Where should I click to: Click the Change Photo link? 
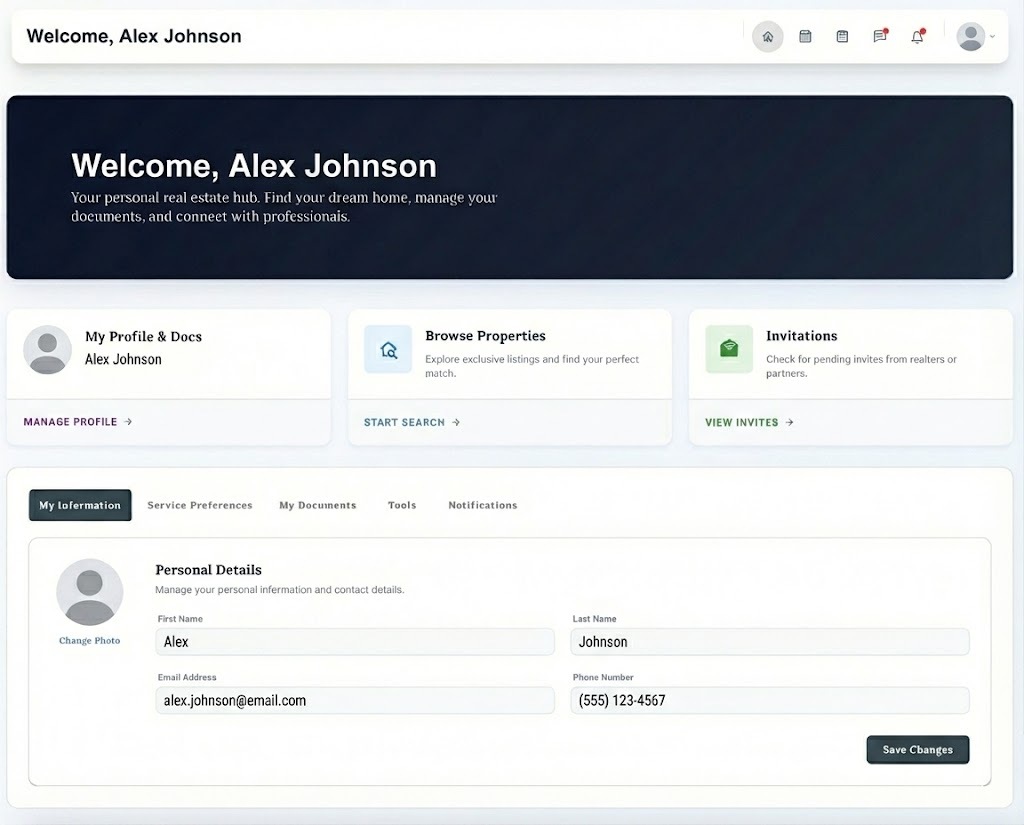pyautogui.click(x=89, y=641)
